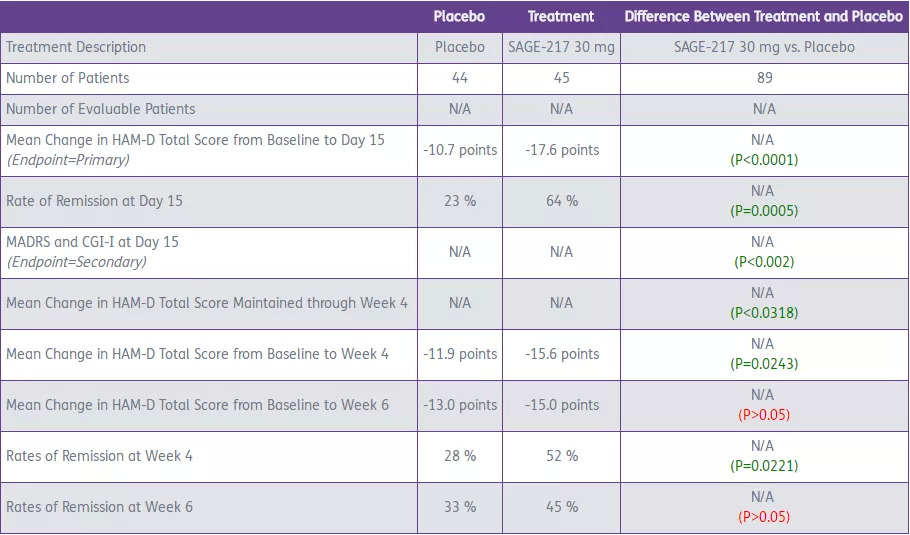The image size is (910, 535).
Task: Select the 89 total patients cell
Action: pos(763,78)
